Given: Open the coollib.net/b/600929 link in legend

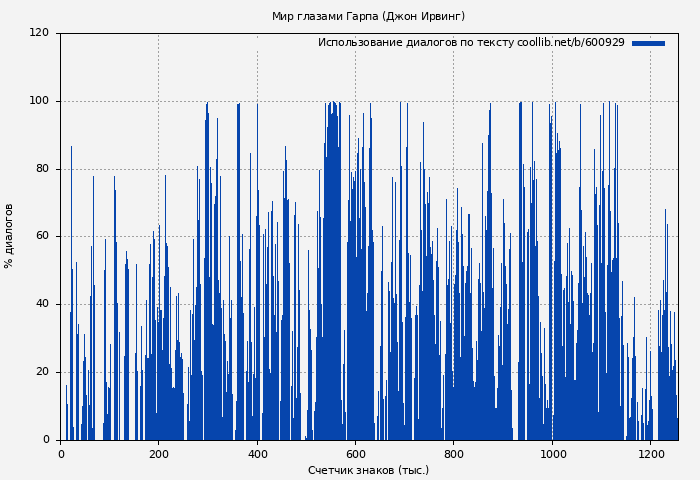Looking at the screenshot, I should click(x=571, y=43).
